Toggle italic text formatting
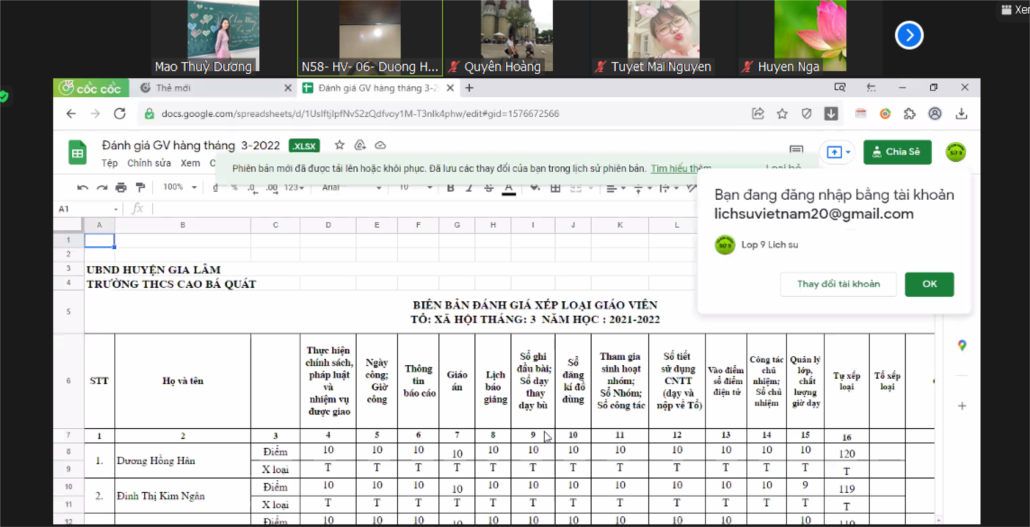The image size is (1030, 527). (470, 187)
